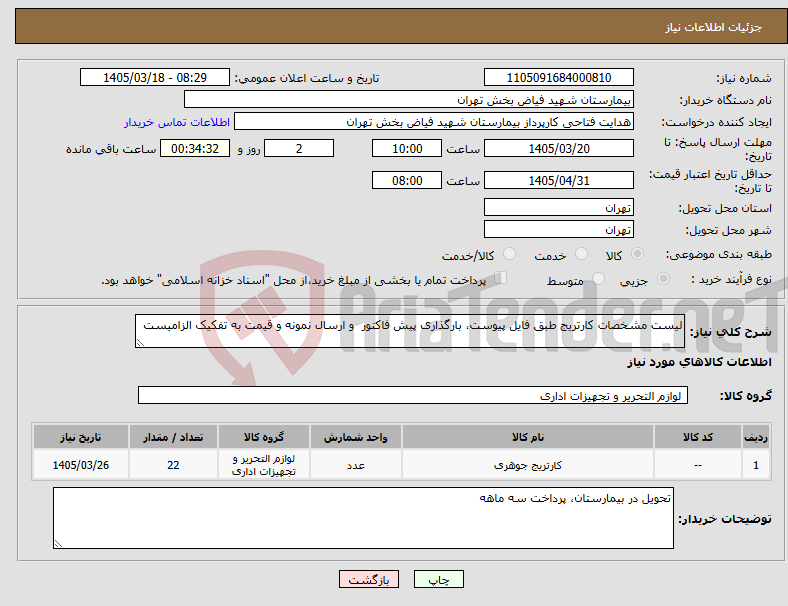Image resolution: width=788 pixels, height=606 pixels.
Task: Click the ردیف column header
Action: [x=755, y=437]
